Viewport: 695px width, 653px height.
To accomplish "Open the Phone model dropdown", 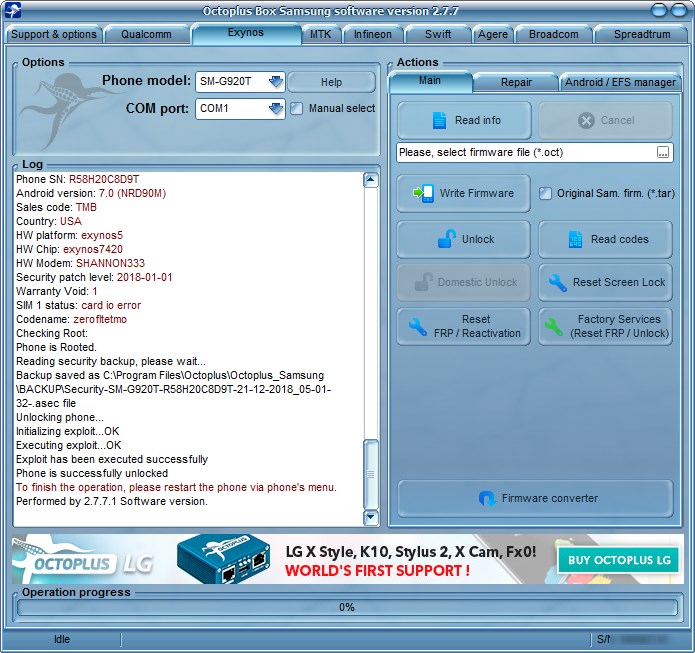I will [276, 82].
